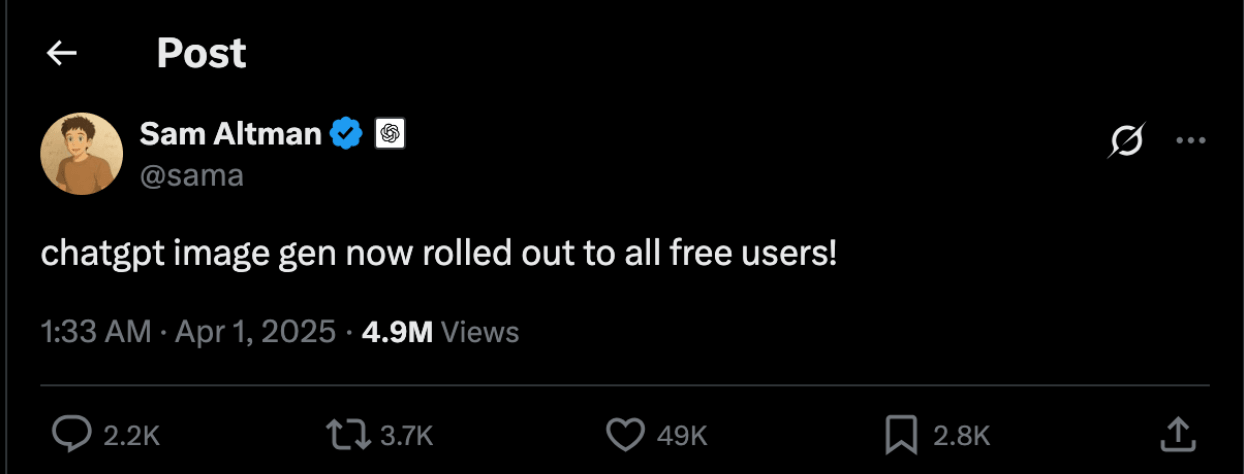This screenshot has height=474, width=1244.
Task: Click the Grok explain-post icon
Action: coord(1125,141)
